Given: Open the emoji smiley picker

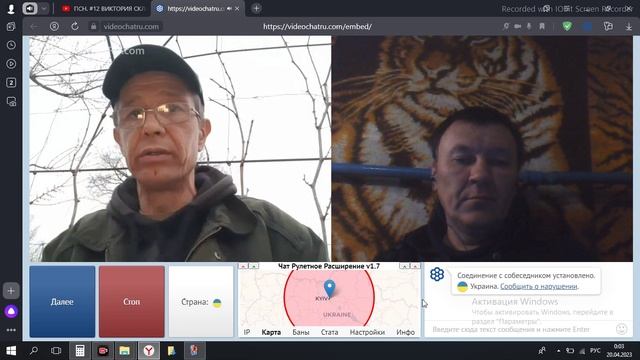Looking at the screenshot, I should pos(621,329).
